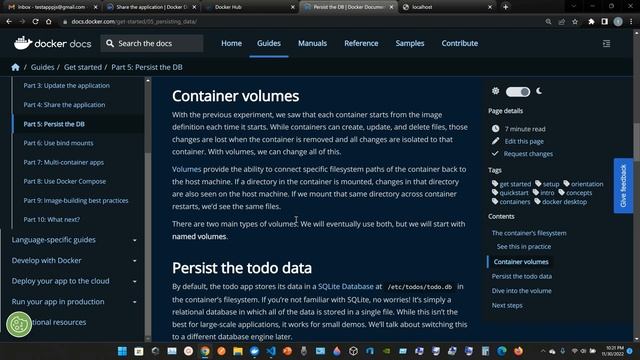
Task: Click the browser address bar URL
Action: point(134,22)
